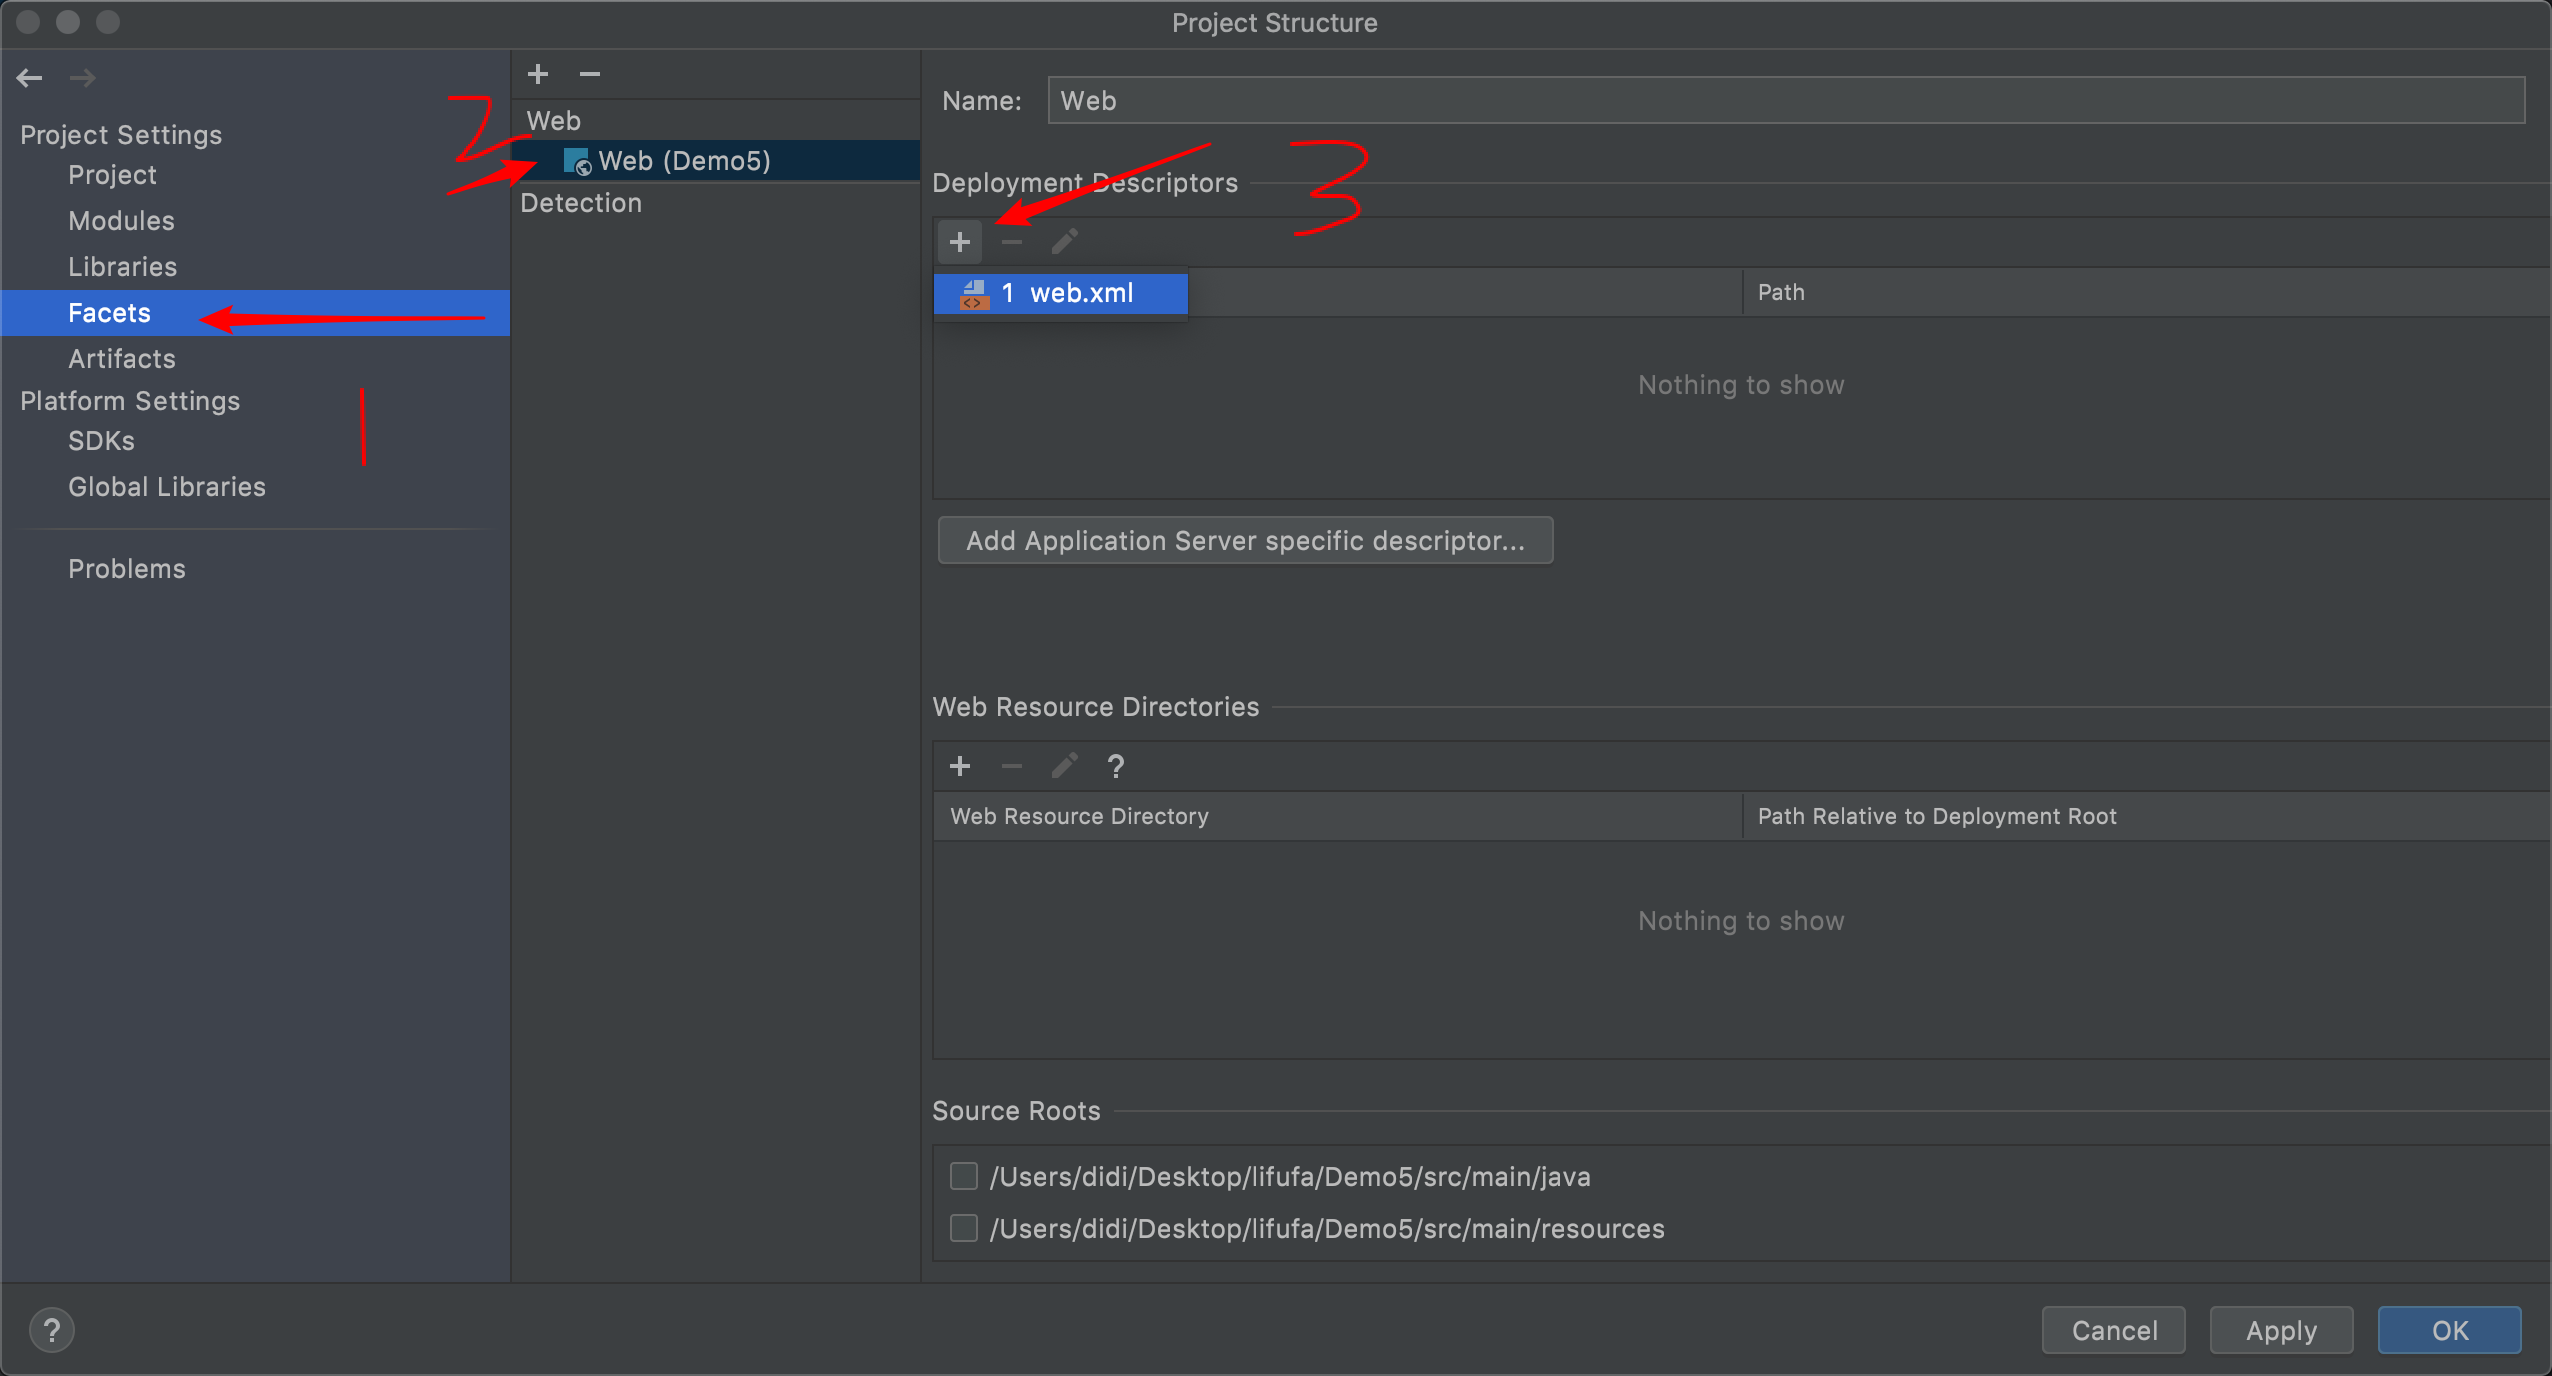2552x1376 pixels.
Task: Switch to Artifacts in Project Settings
Action: [x=121, y=359]
